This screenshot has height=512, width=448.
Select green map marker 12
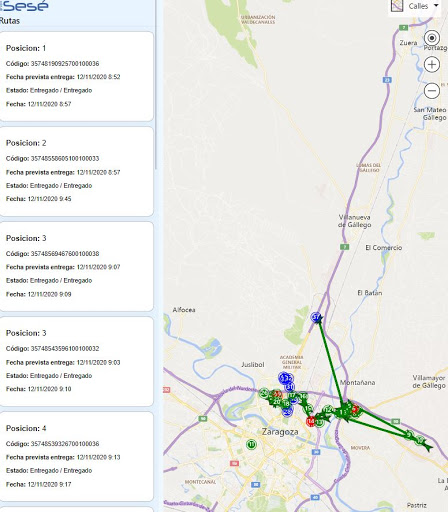(328, 410)
